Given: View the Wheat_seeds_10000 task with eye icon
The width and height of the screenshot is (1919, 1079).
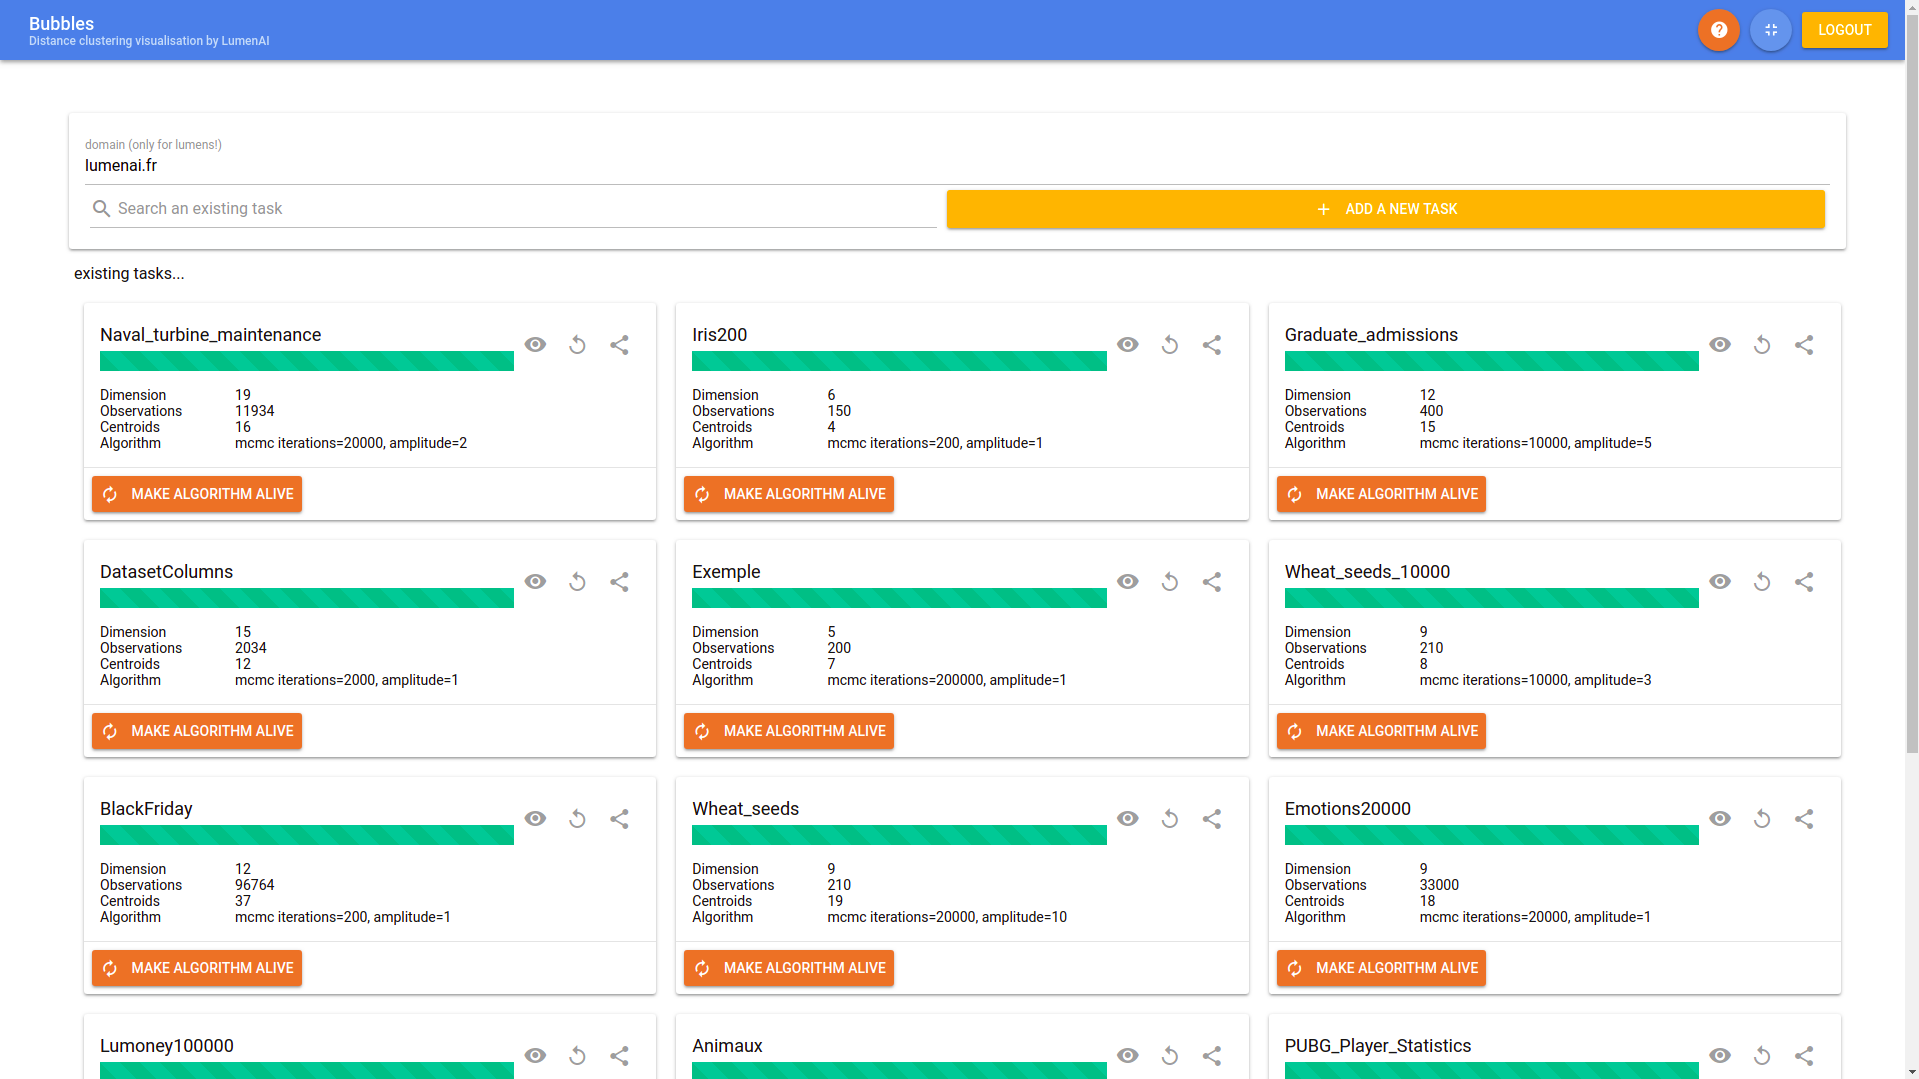Looking at the screenshot, I should pos(1719,582).
